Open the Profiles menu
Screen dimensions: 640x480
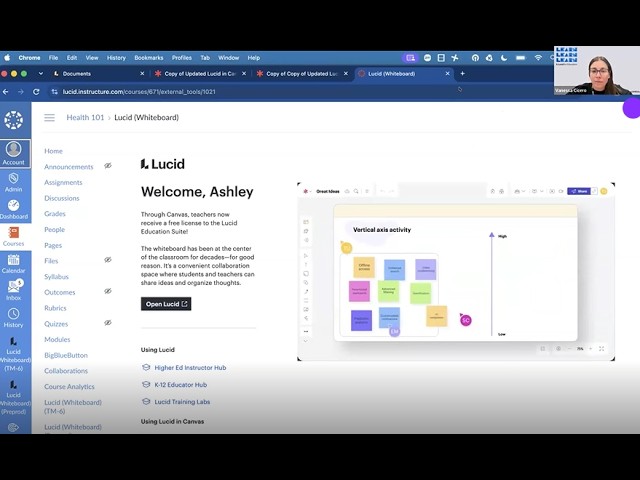[x=182, y=58]
